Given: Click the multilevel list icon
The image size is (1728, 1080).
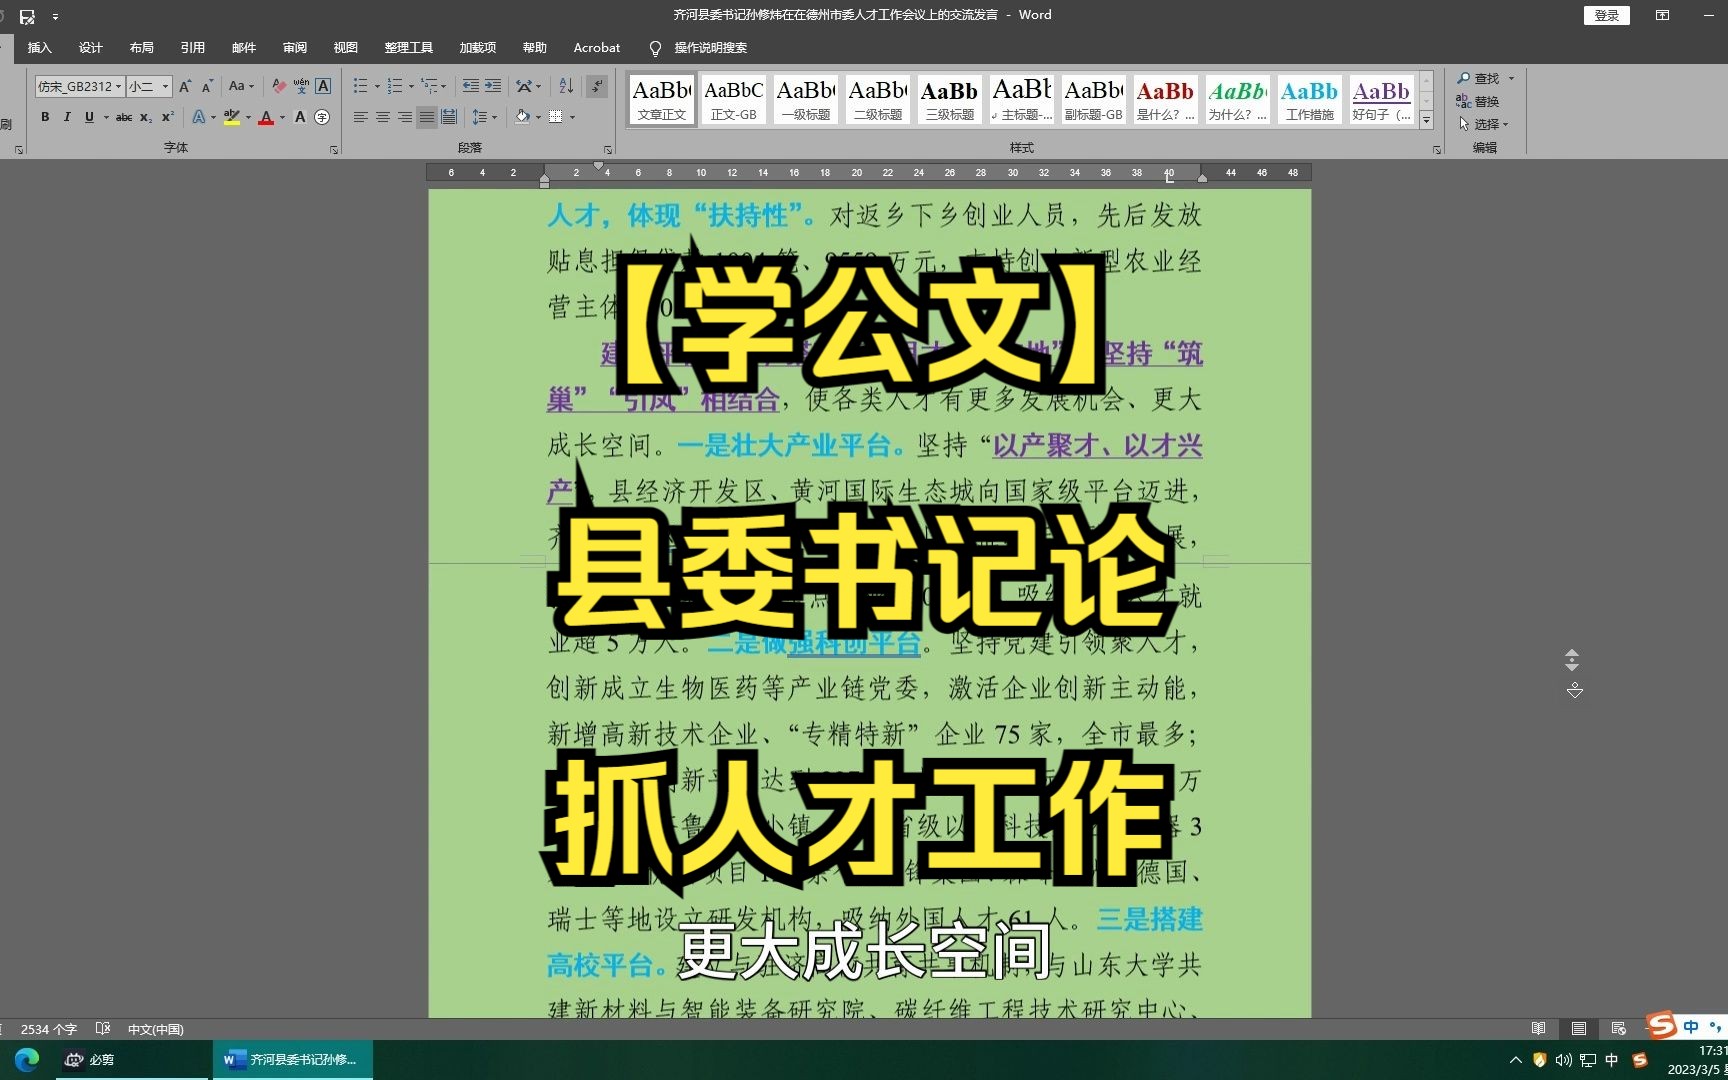Looking at the screenshot, I should coord(429,86).
